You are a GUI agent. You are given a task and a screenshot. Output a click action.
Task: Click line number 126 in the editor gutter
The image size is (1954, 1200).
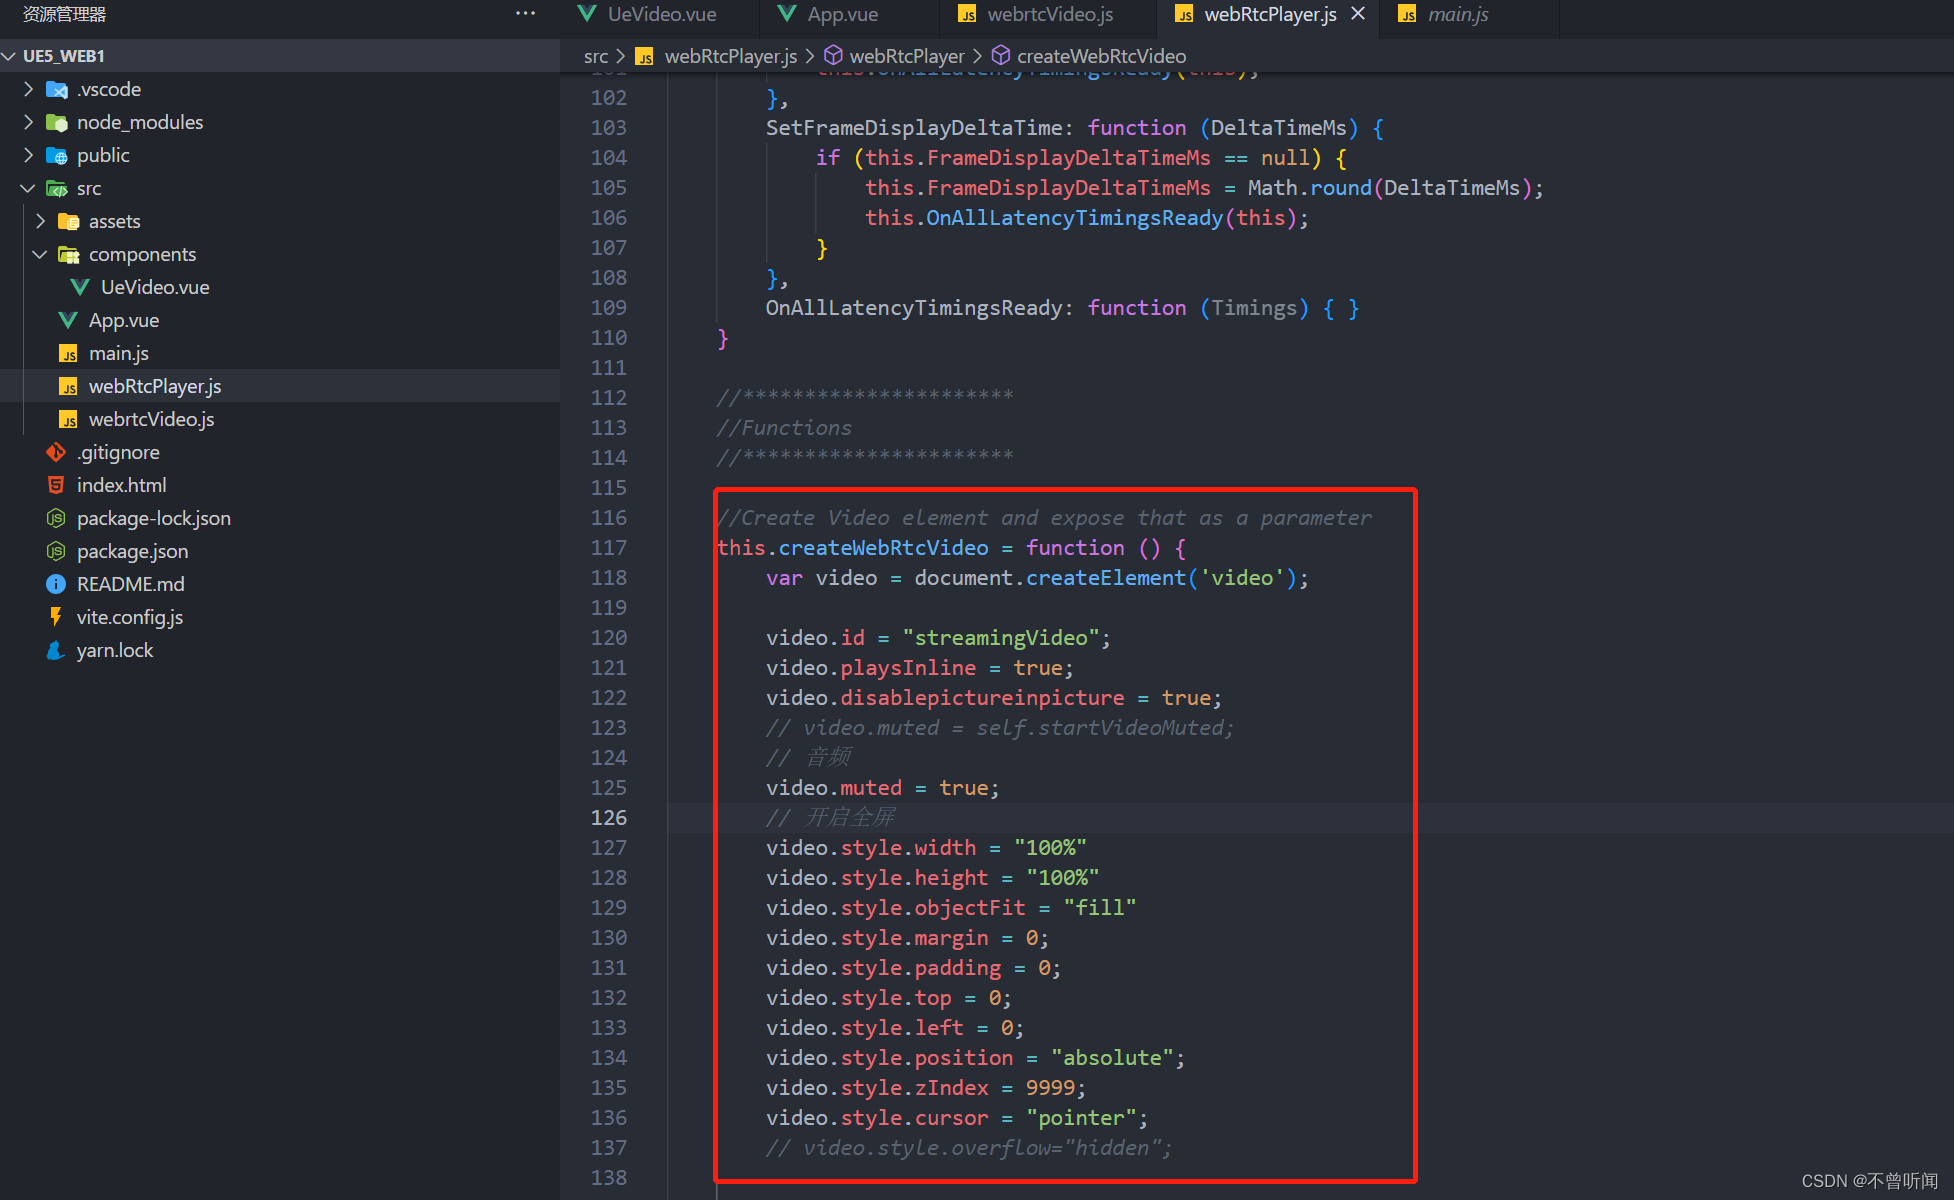pos(608,817)
